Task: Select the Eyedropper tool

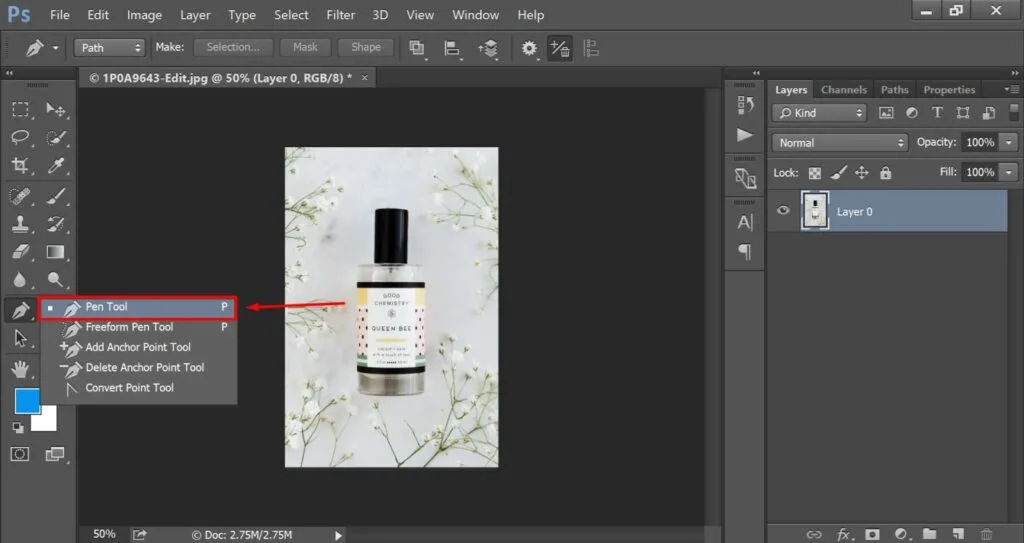Action: click(56, 165)
